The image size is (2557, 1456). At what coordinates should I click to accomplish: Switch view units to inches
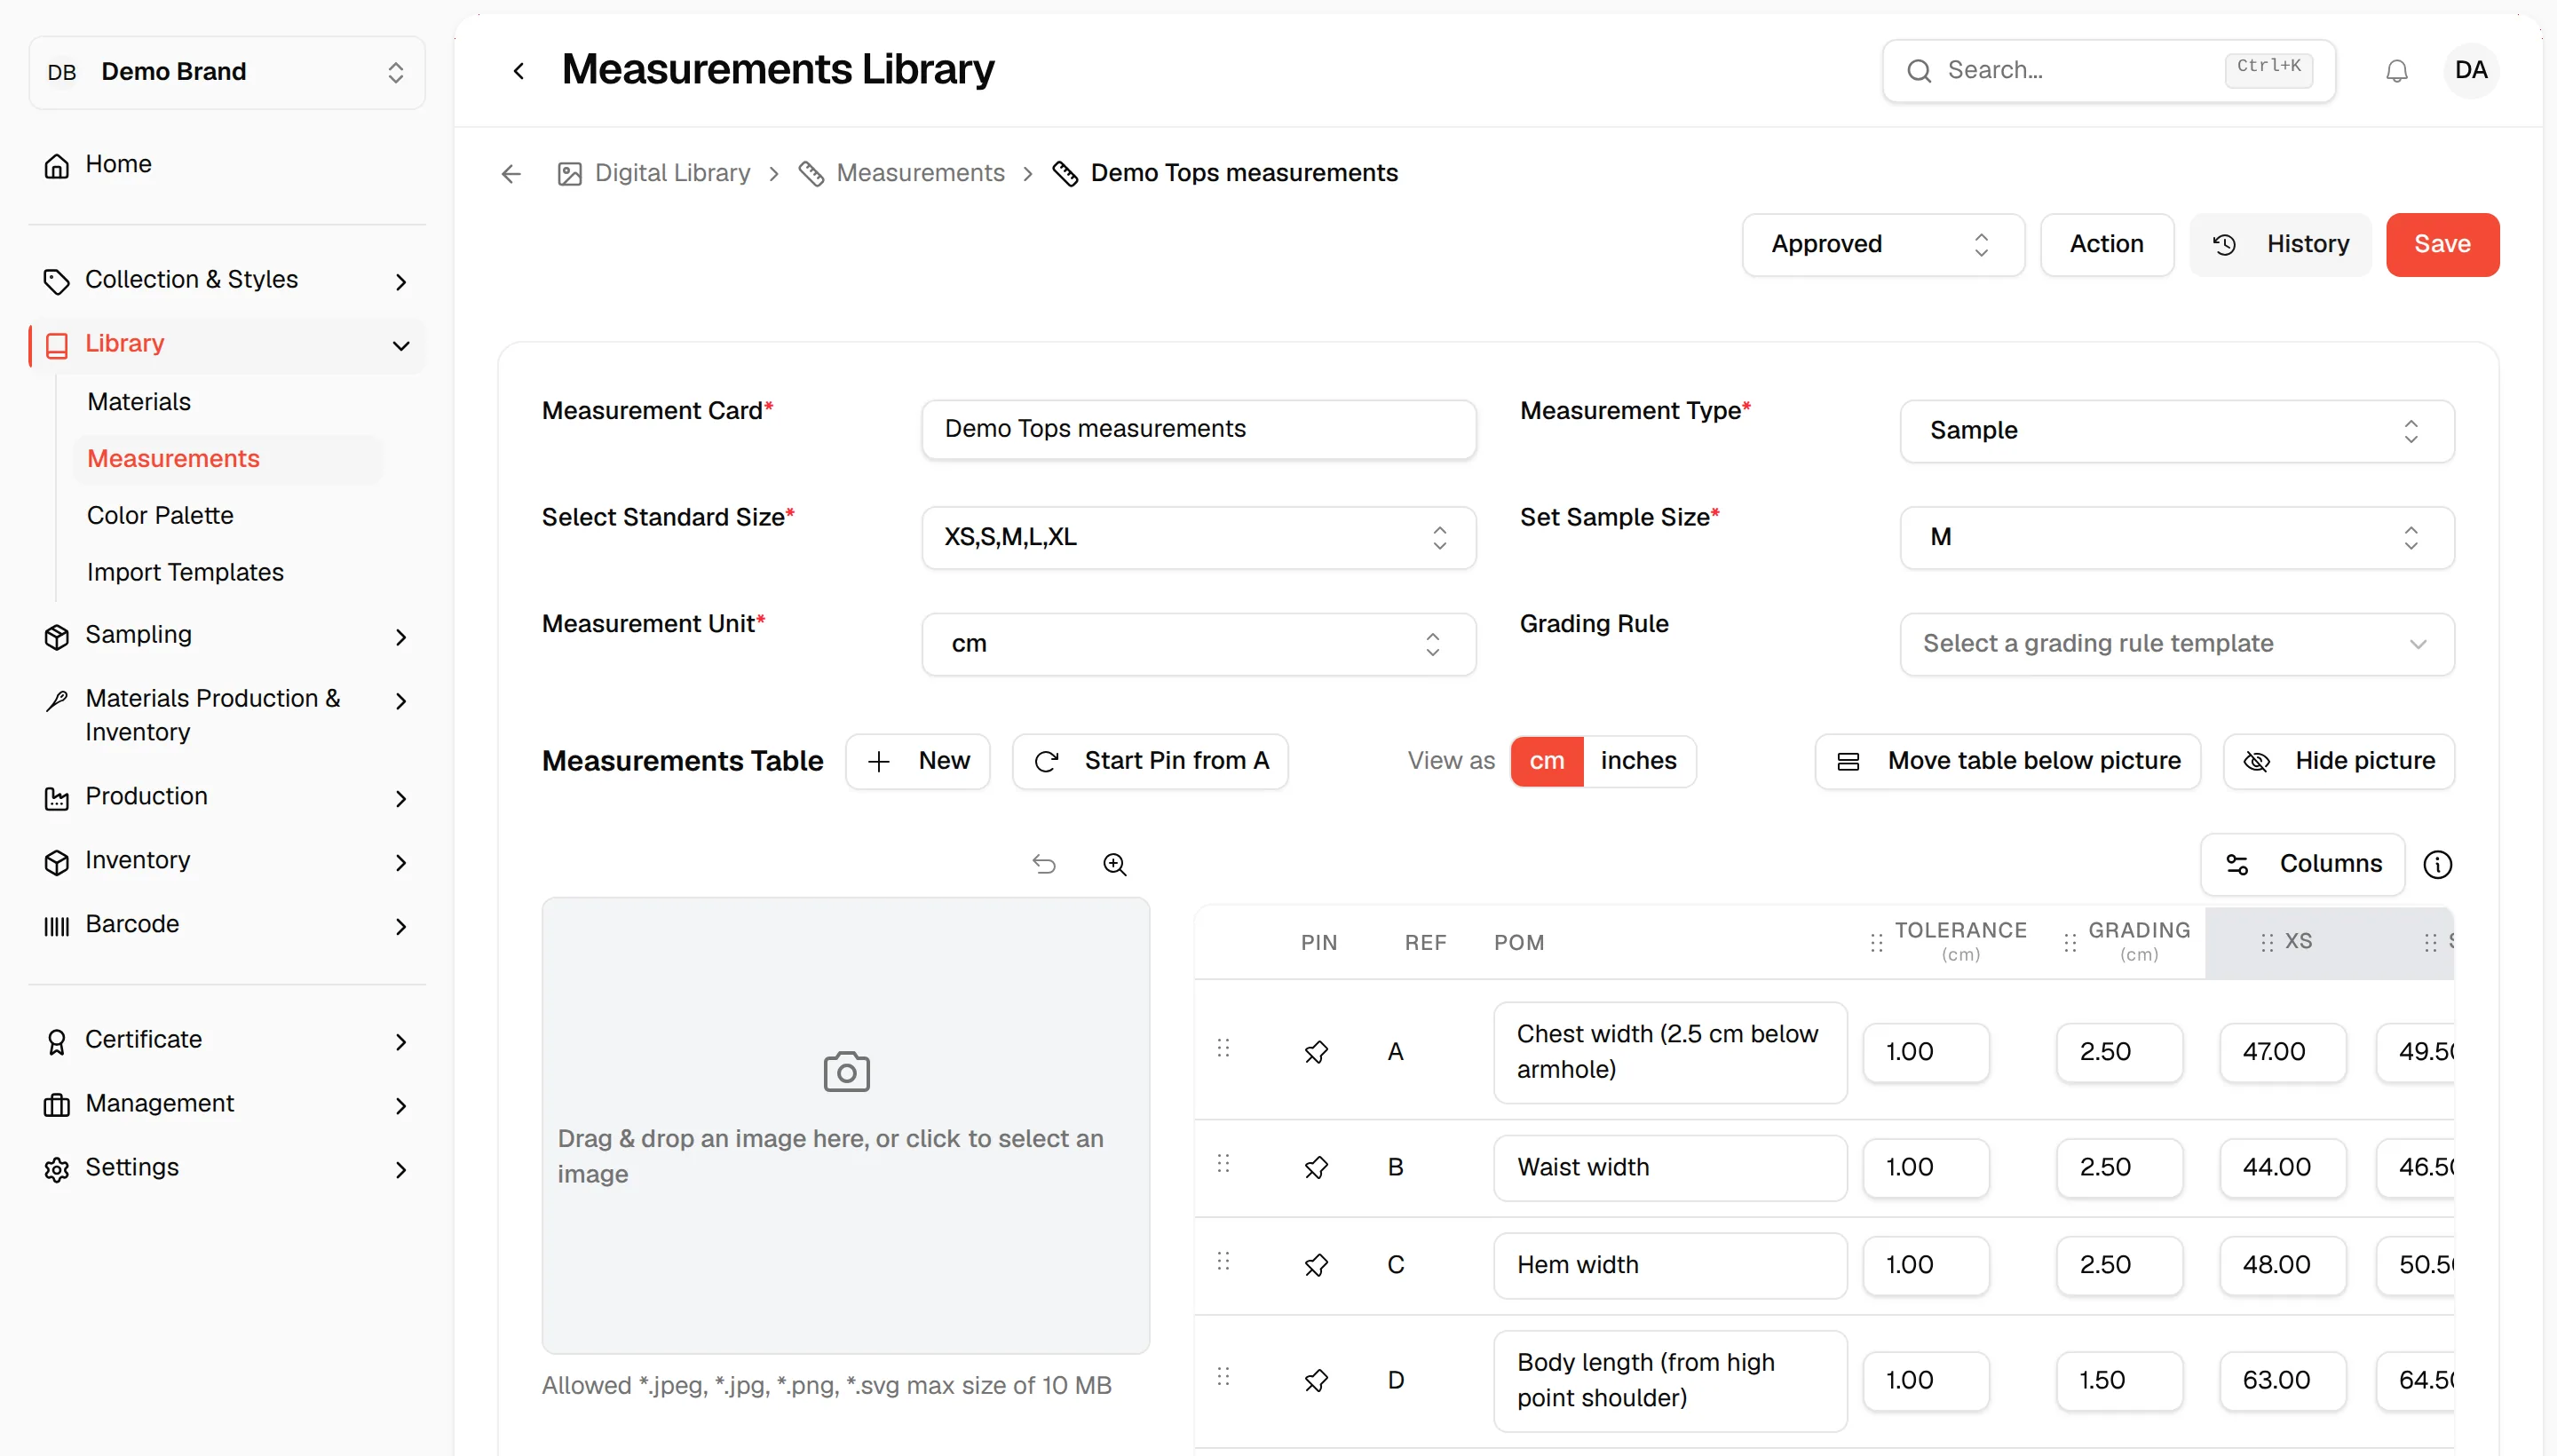click(x=1638, y=761)
